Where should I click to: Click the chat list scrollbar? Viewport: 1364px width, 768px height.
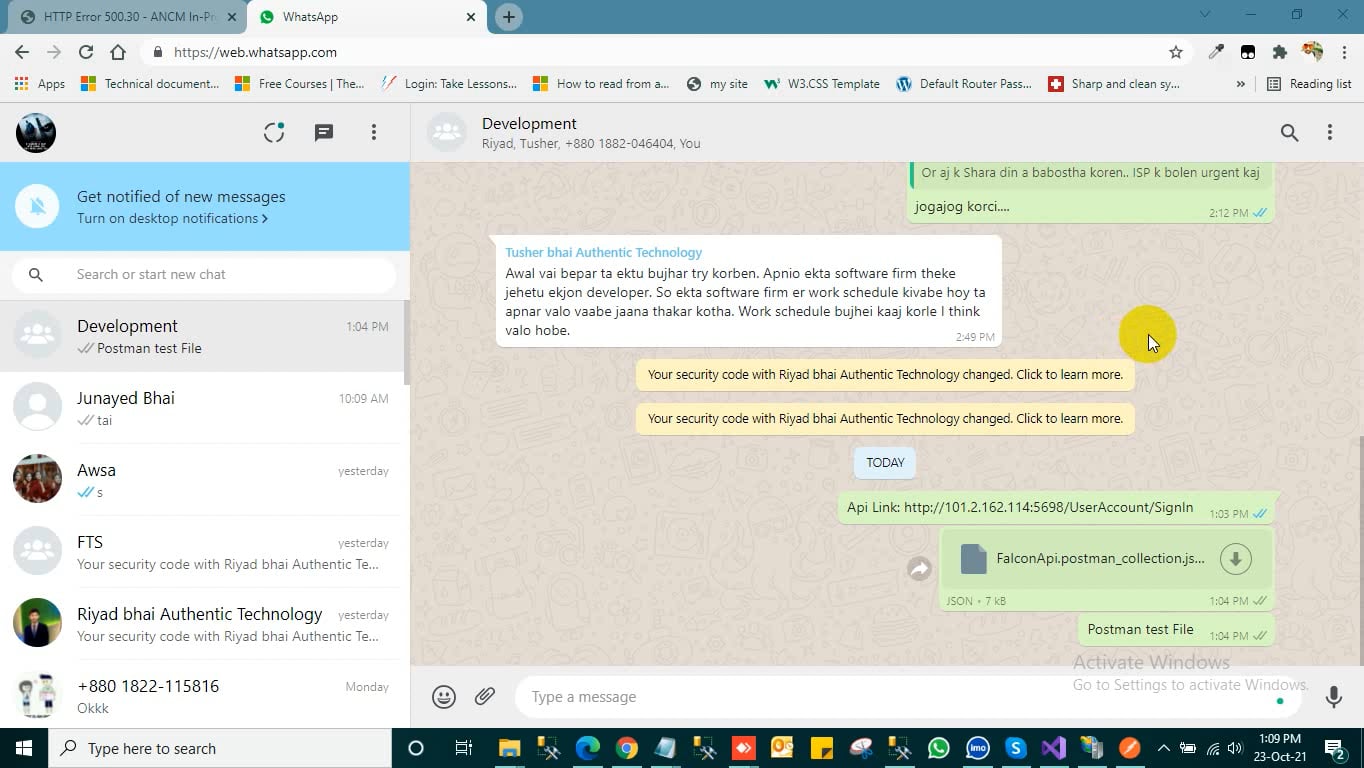coord(406,342)
